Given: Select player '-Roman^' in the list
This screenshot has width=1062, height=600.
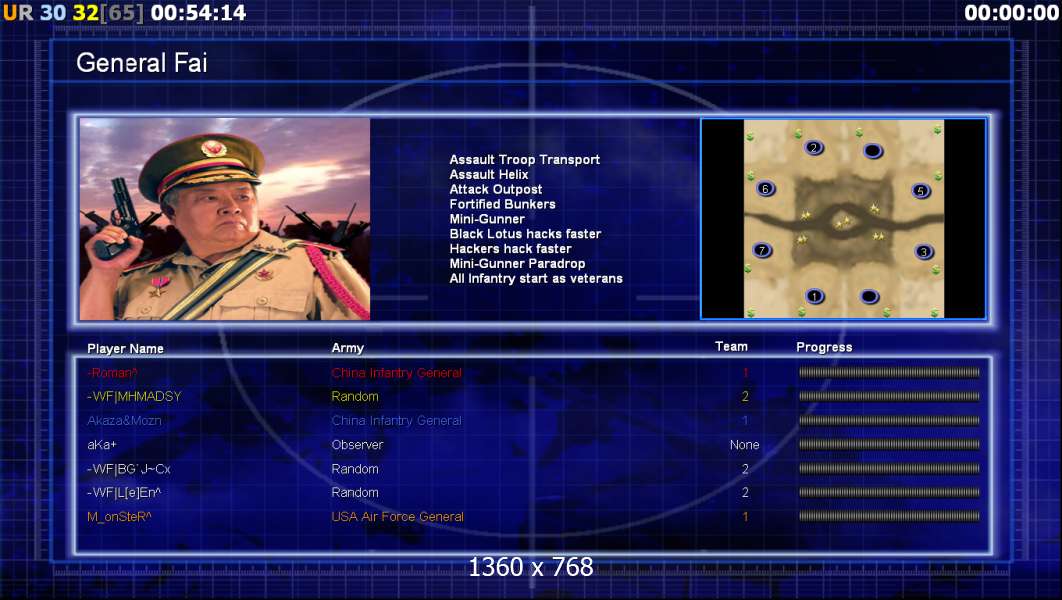Looking at the screenshot, I should coord(112,373).
